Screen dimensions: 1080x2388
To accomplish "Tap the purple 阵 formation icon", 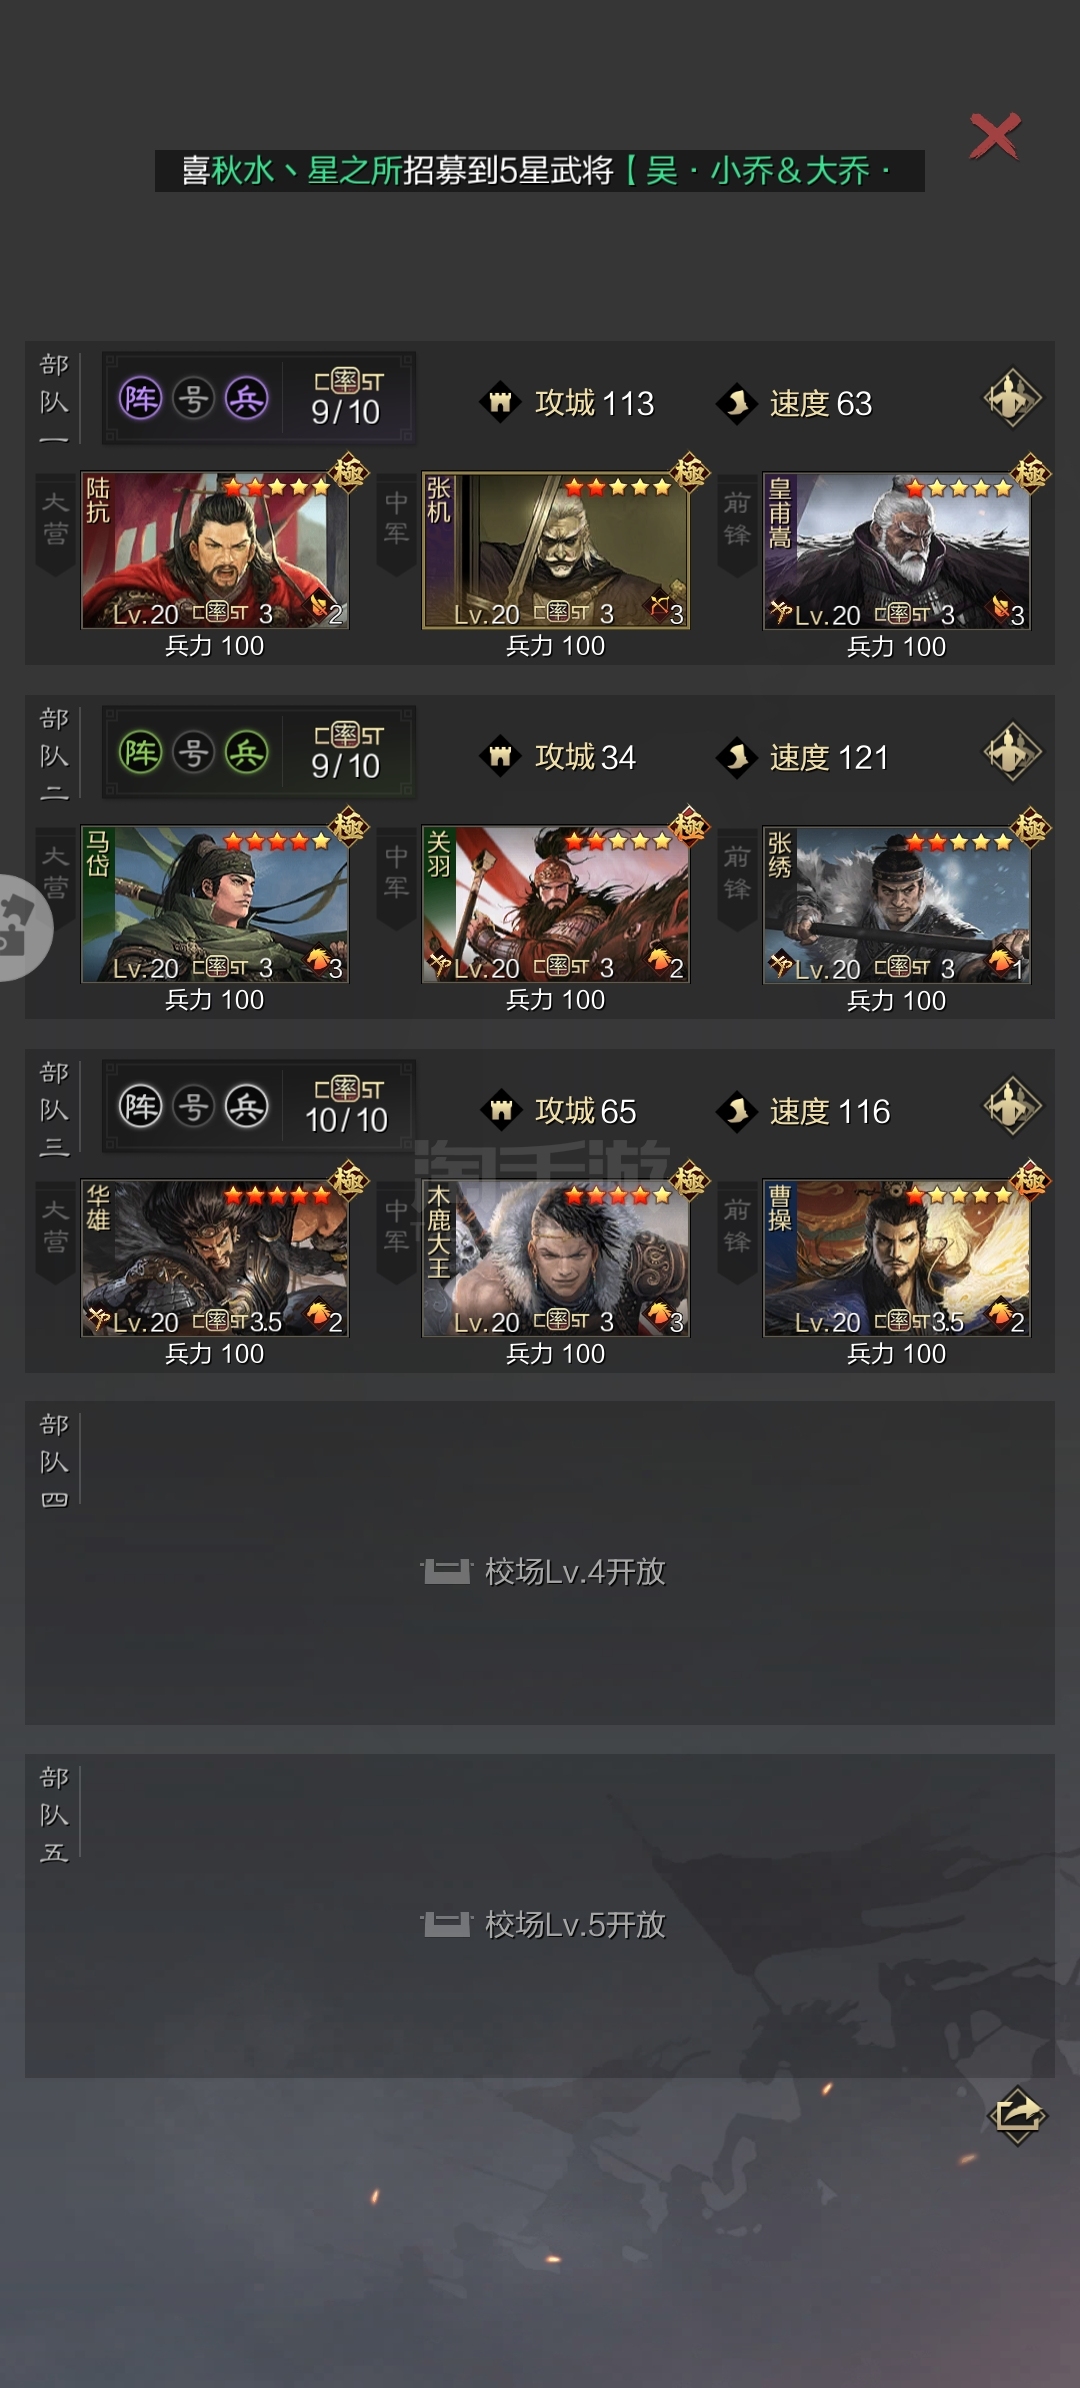I will 141,398.
